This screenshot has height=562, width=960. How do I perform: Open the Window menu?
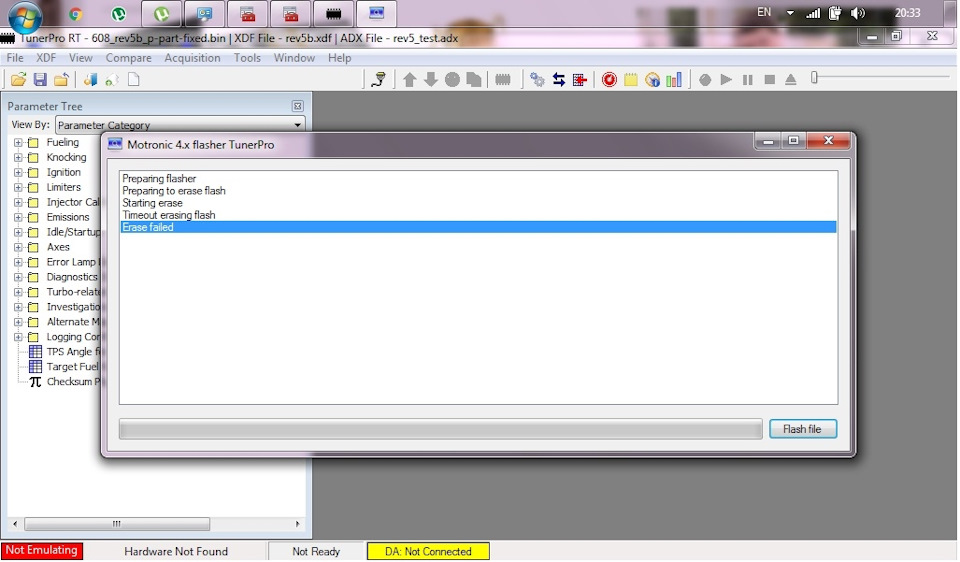[x=294, y=58]
